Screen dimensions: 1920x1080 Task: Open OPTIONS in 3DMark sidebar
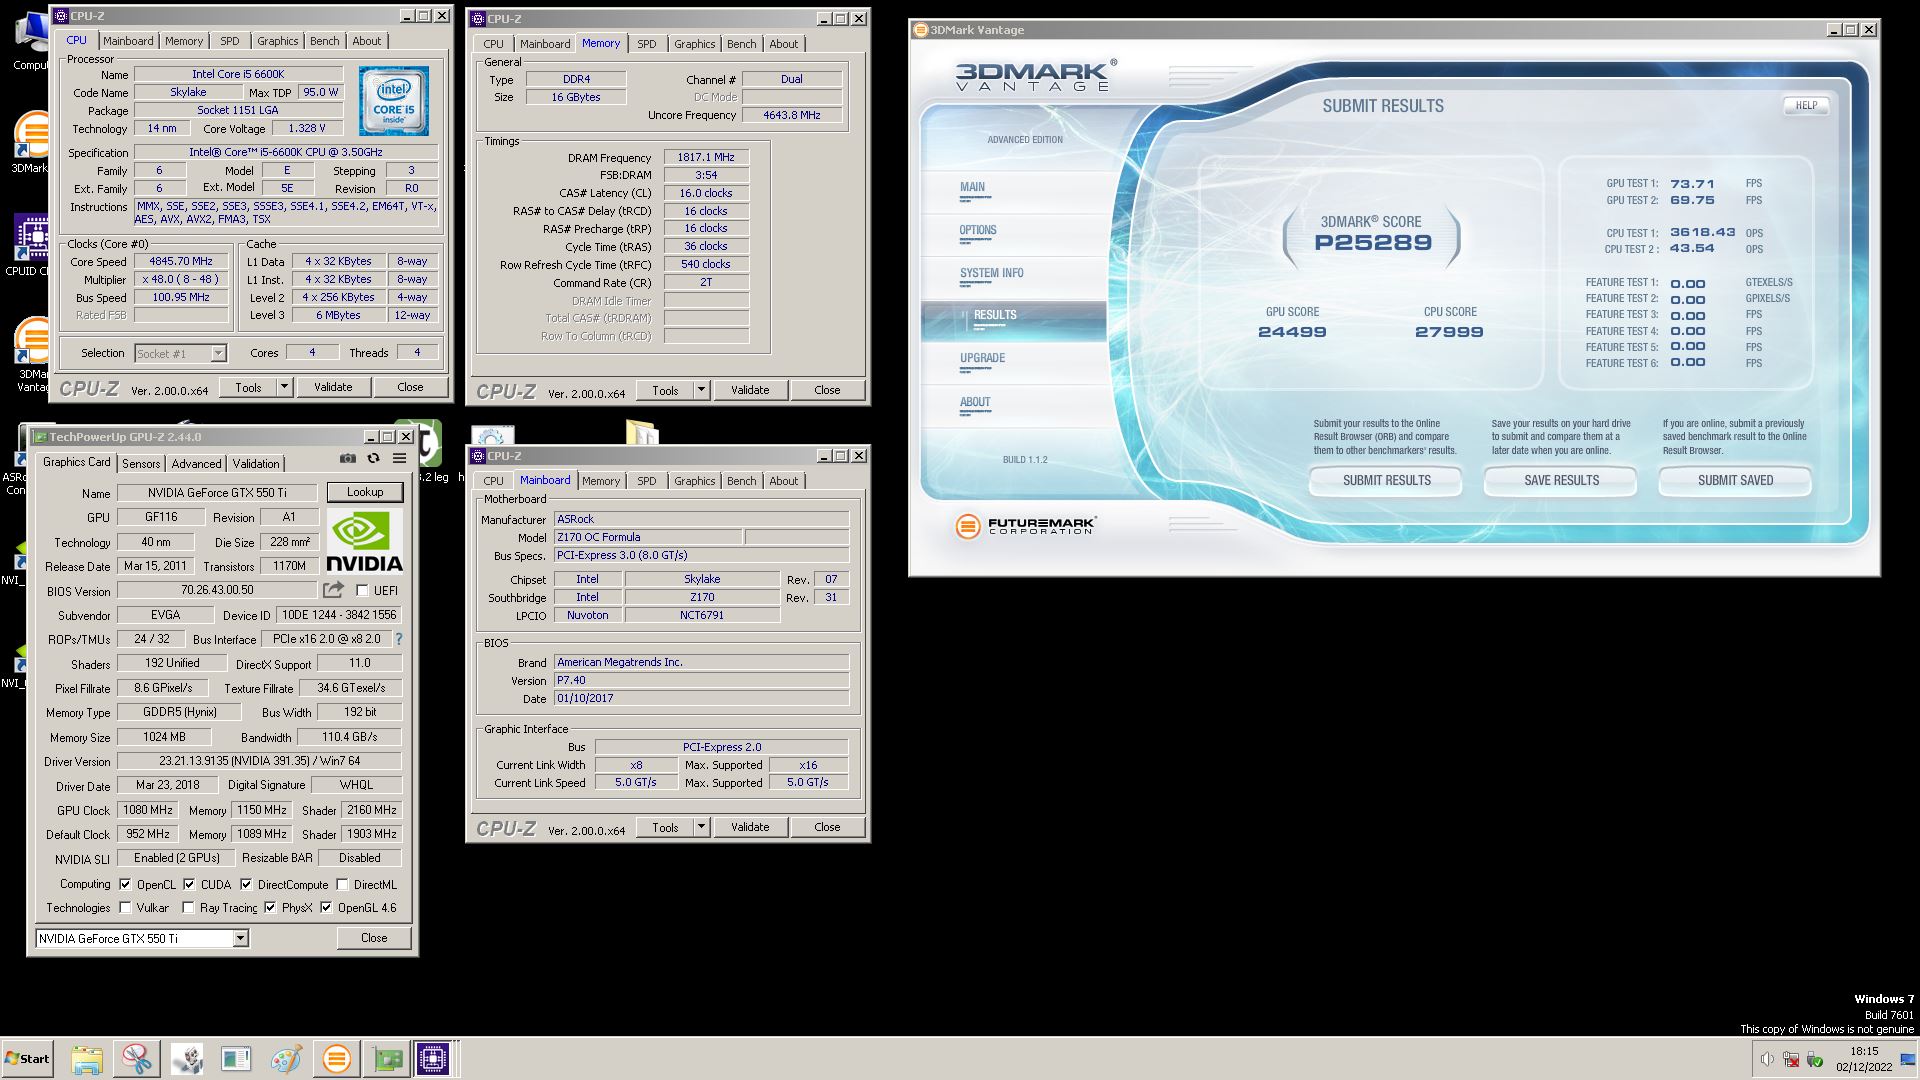(978, 230)
